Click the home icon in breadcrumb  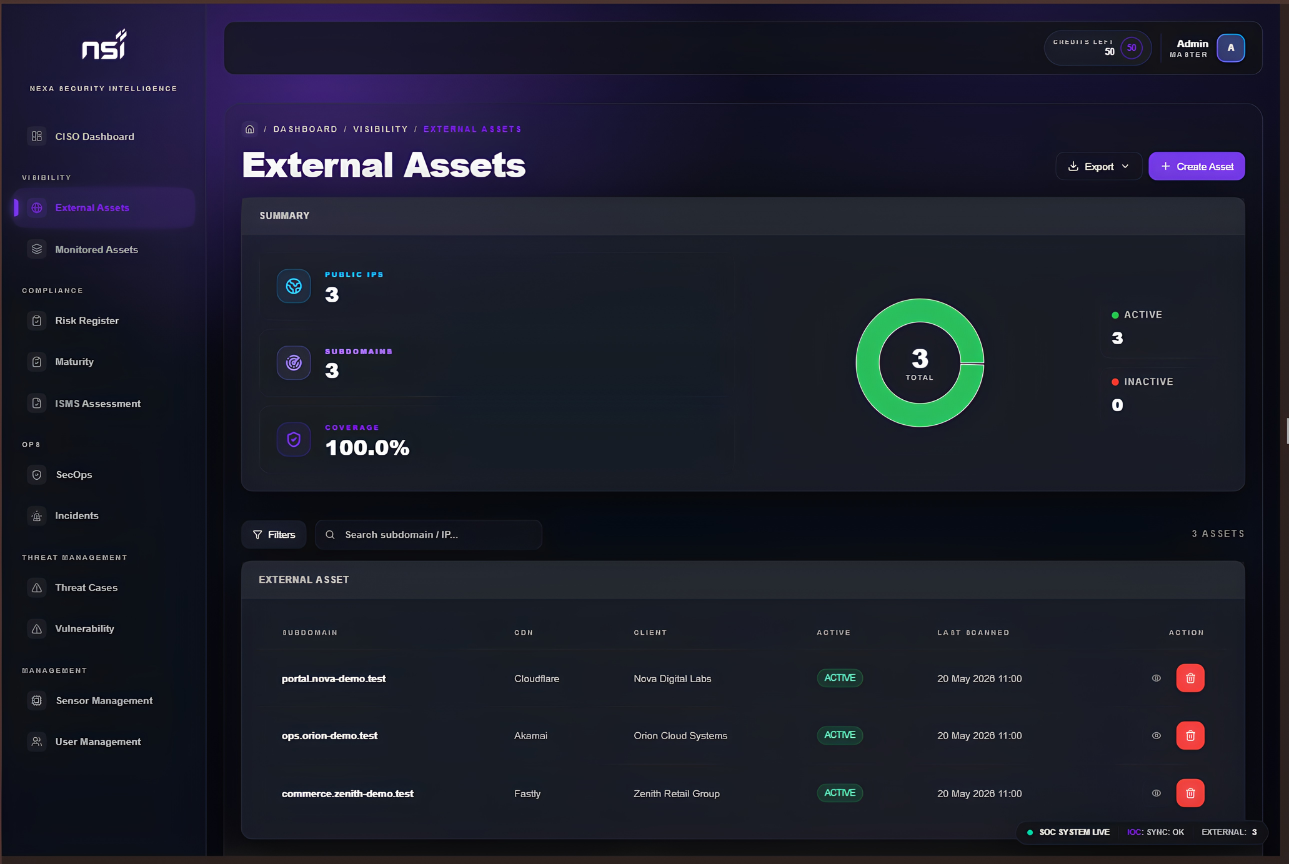coord(250,129)
